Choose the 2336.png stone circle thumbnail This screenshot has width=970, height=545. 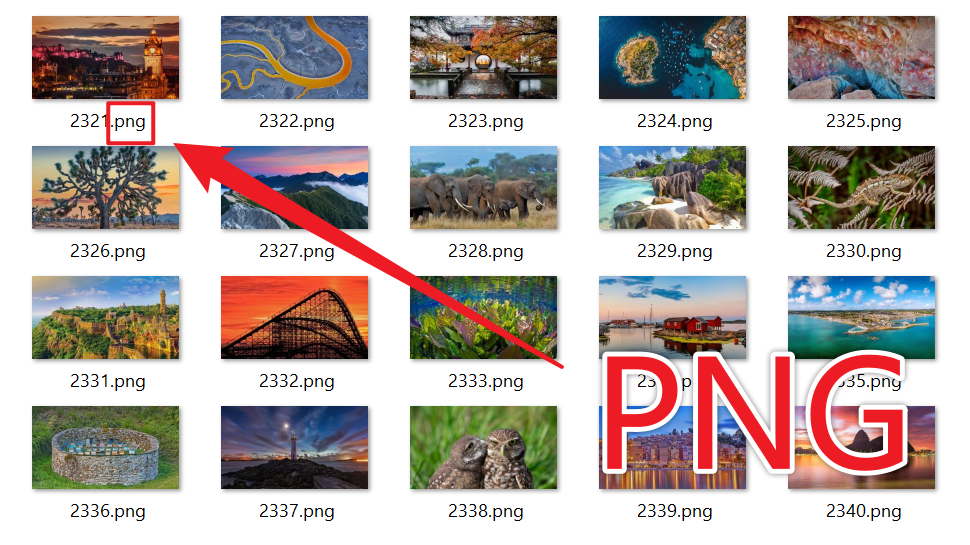click(106, 447)
